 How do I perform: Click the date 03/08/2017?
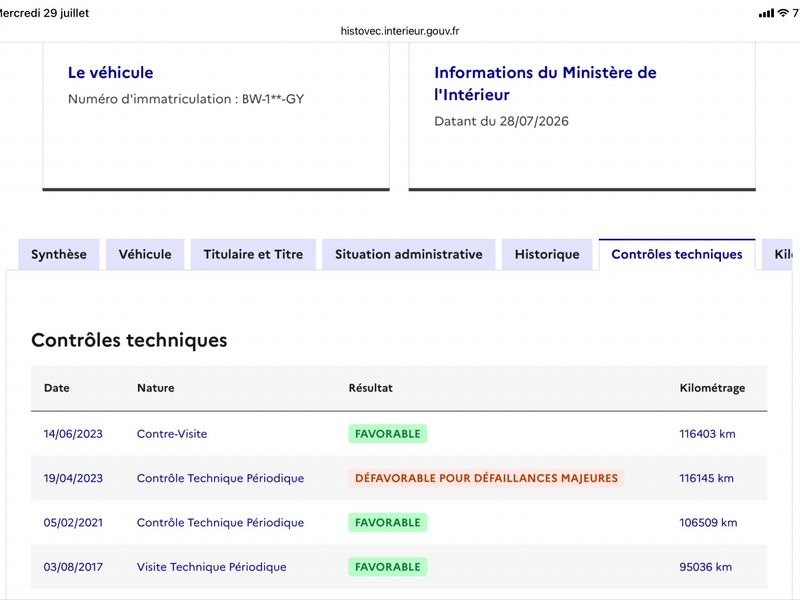73,567
